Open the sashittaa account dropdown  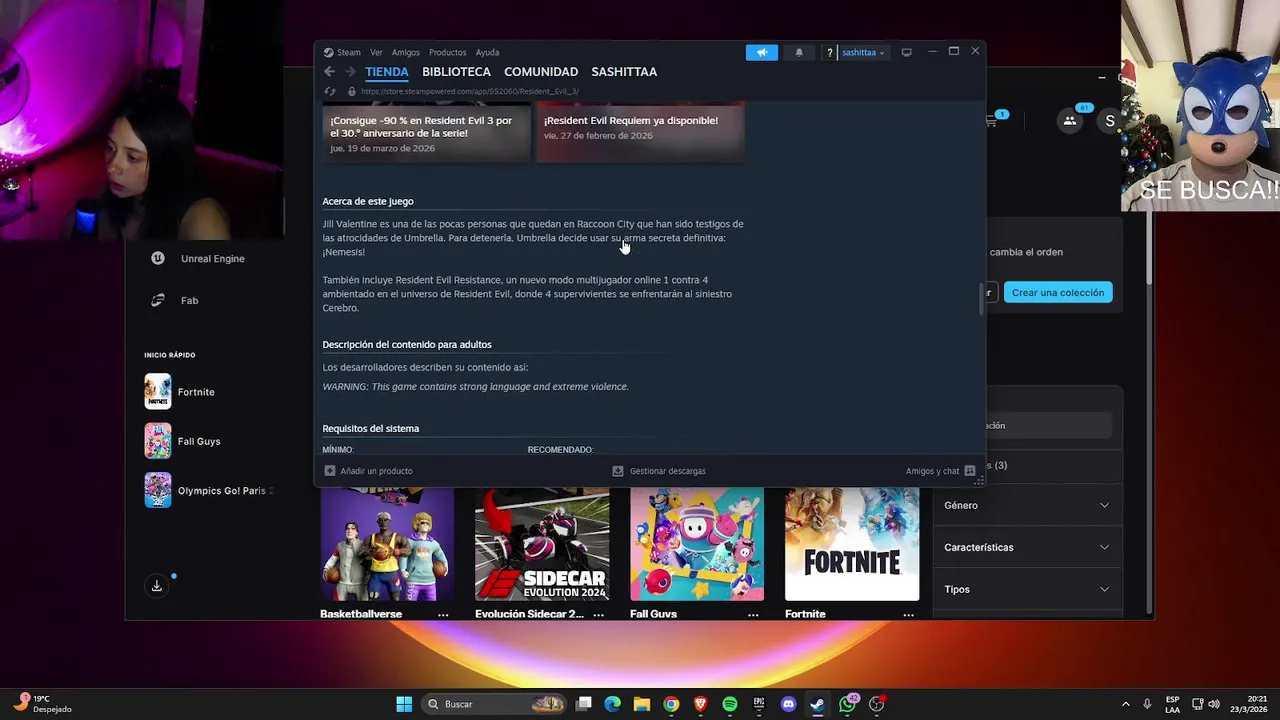(x=863, y=52)
